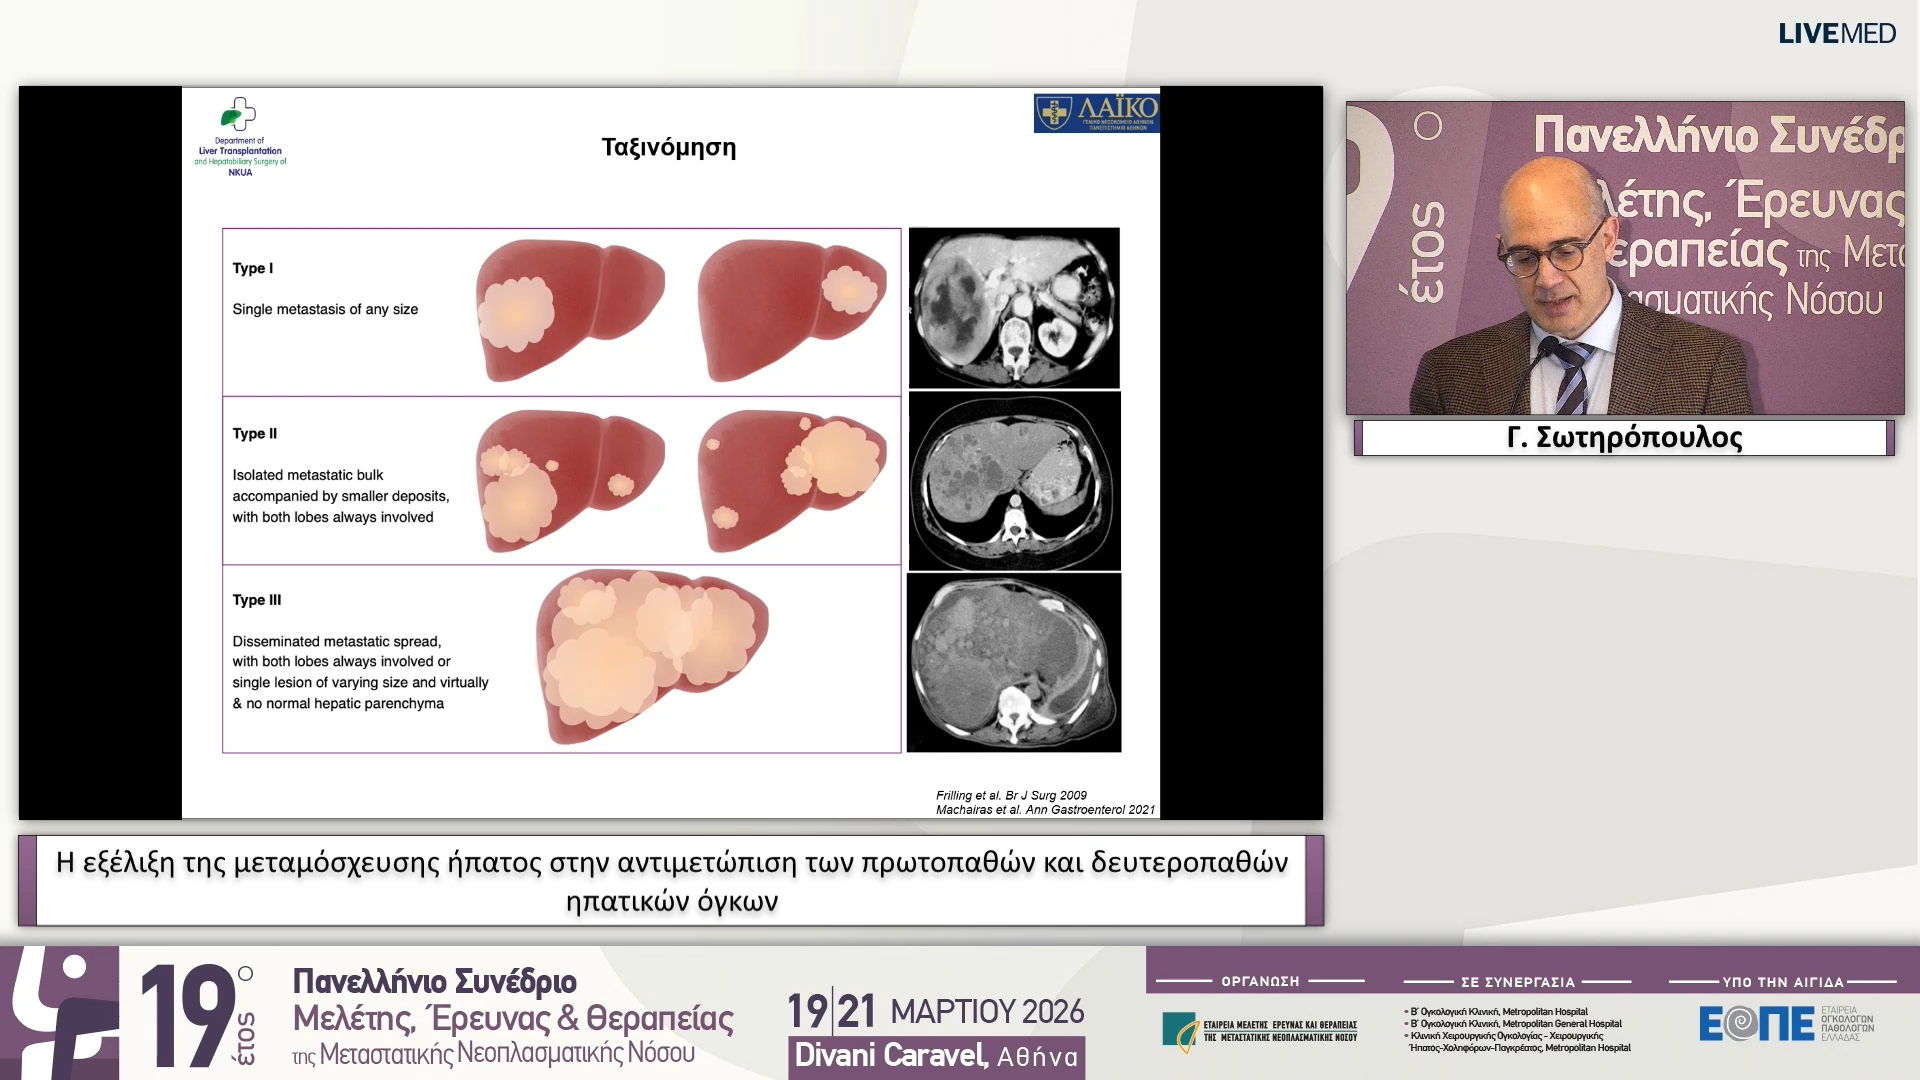Click the organizing society logo under ΟΡΓΑΝΩΣΗ

(1259, 1031)
